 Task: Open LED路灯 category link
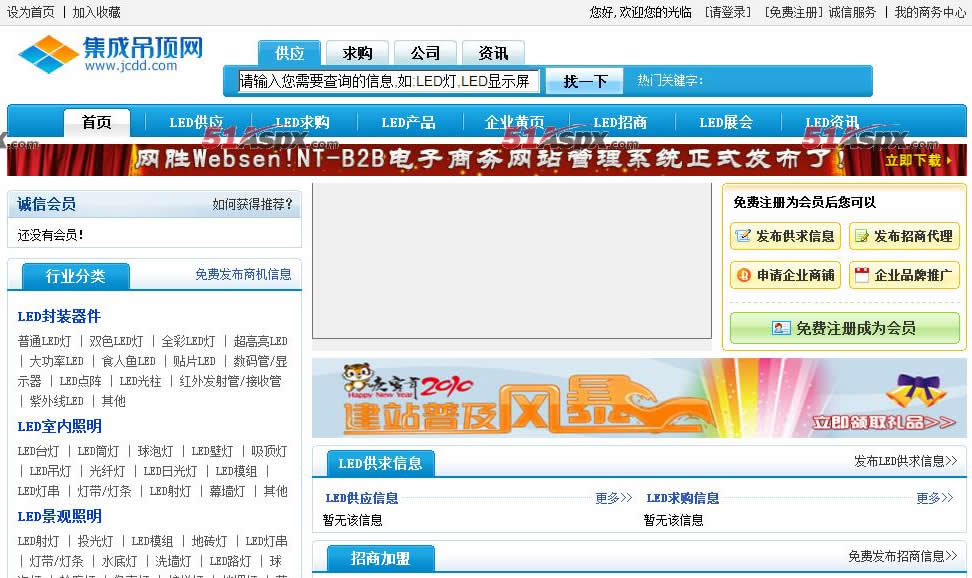(x=230, y=561)
